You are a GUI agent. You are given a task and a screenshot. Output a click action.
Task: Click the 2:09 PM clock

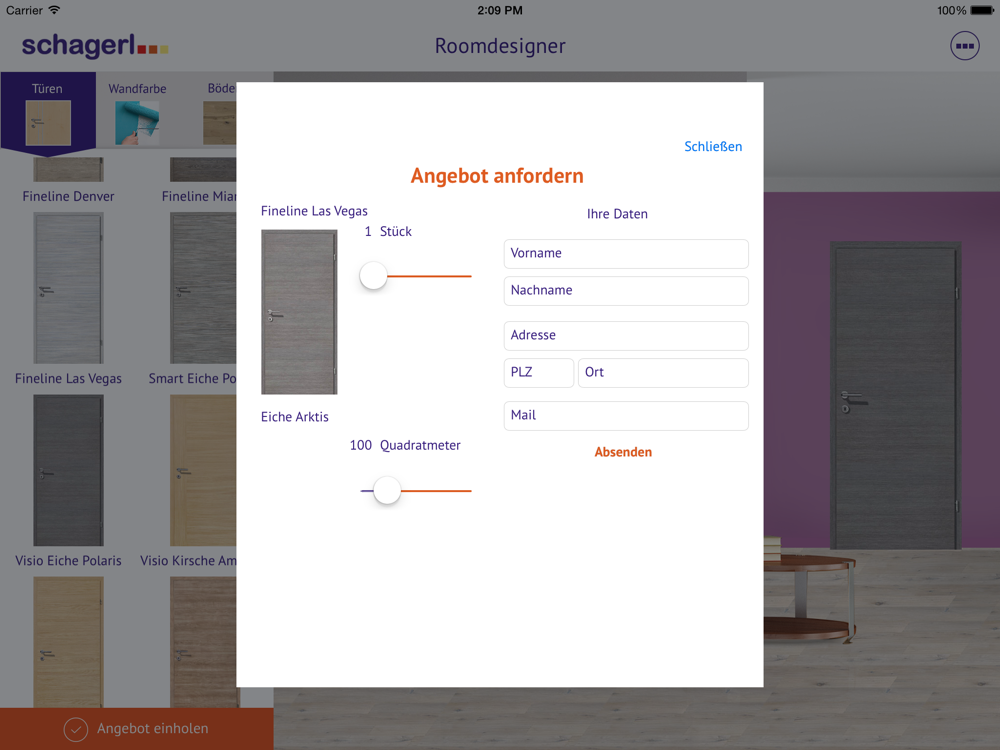[x=500, y=10]
